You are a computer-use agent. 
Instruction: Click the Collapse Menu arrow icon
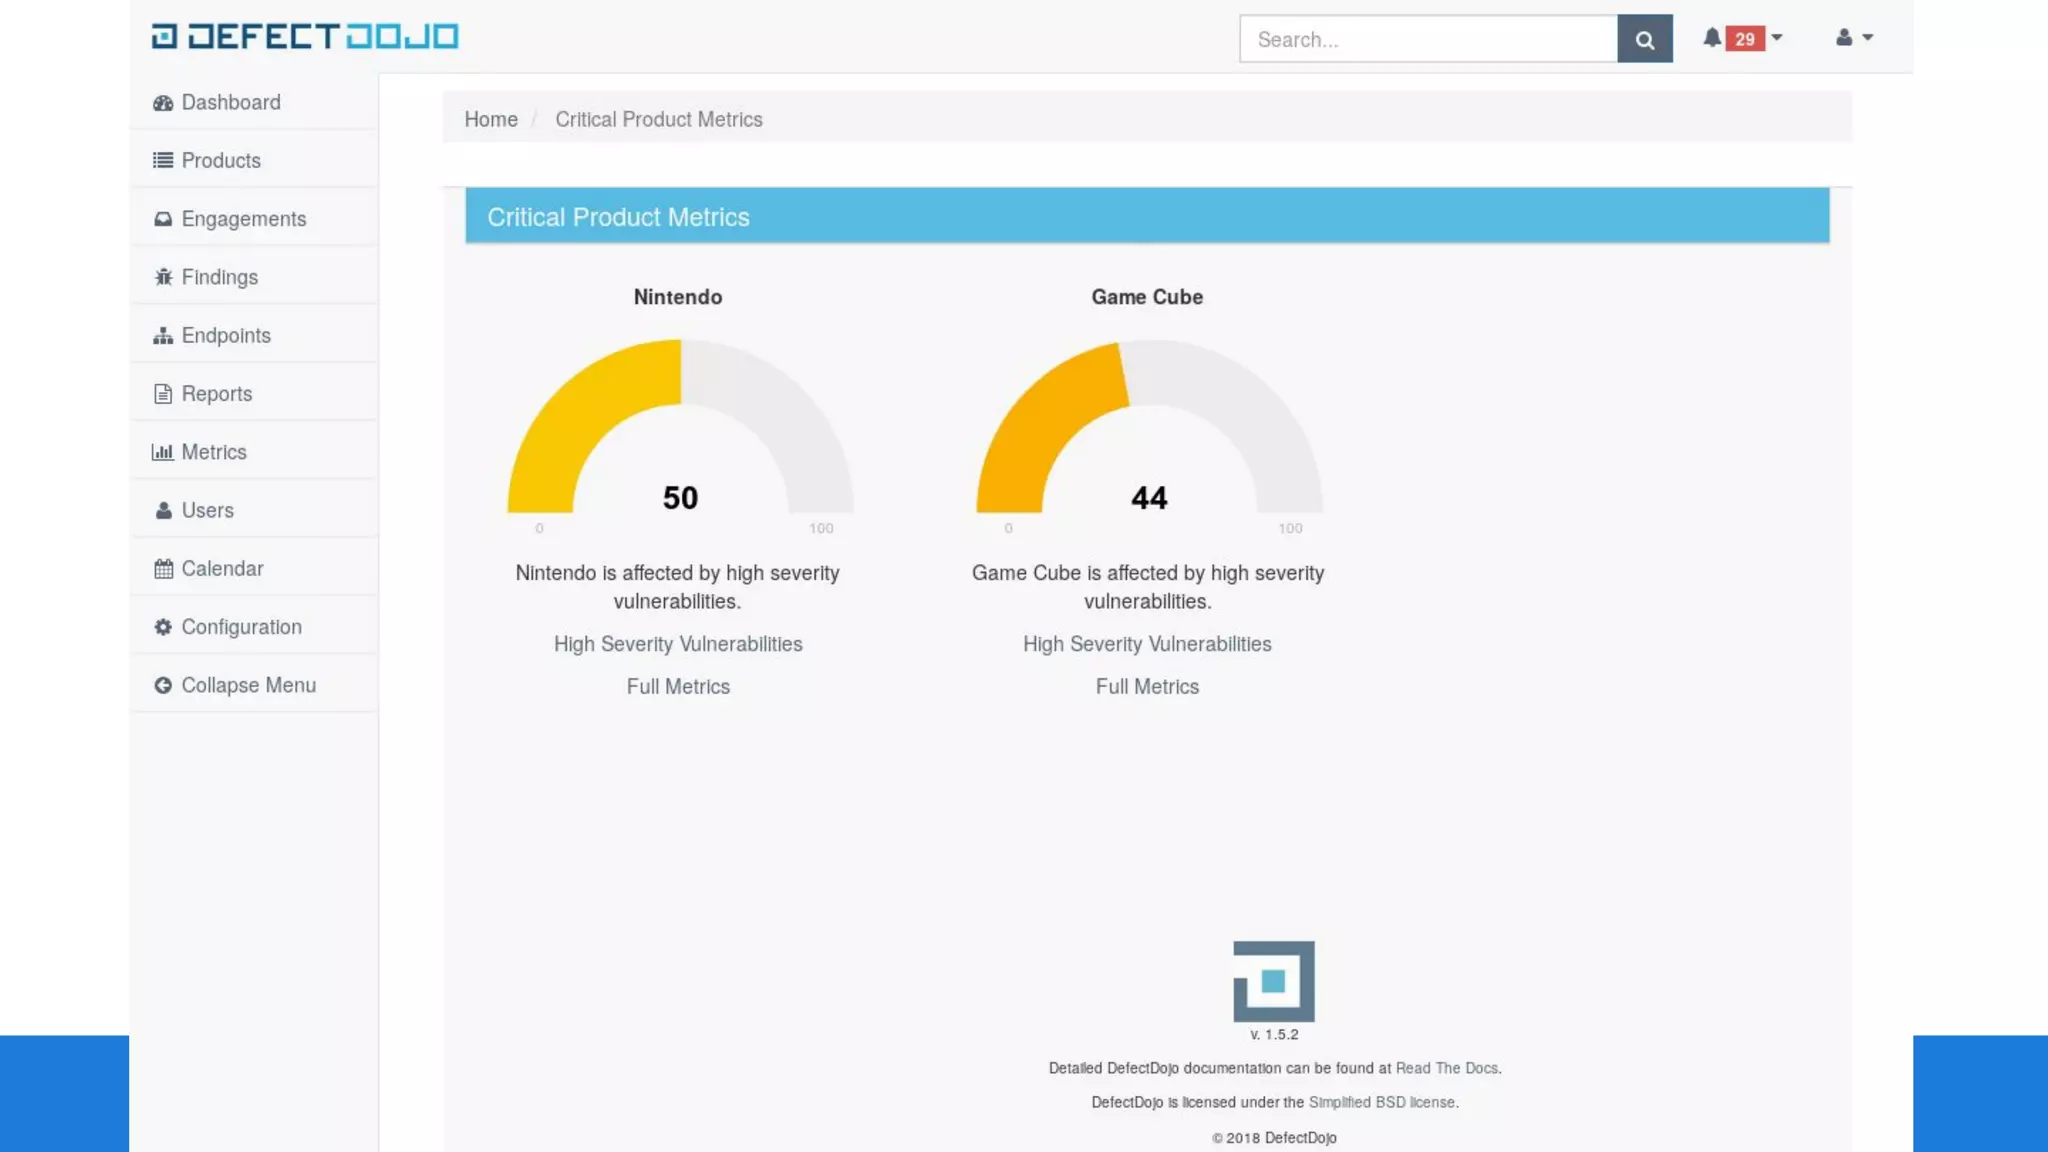[163, 685]
